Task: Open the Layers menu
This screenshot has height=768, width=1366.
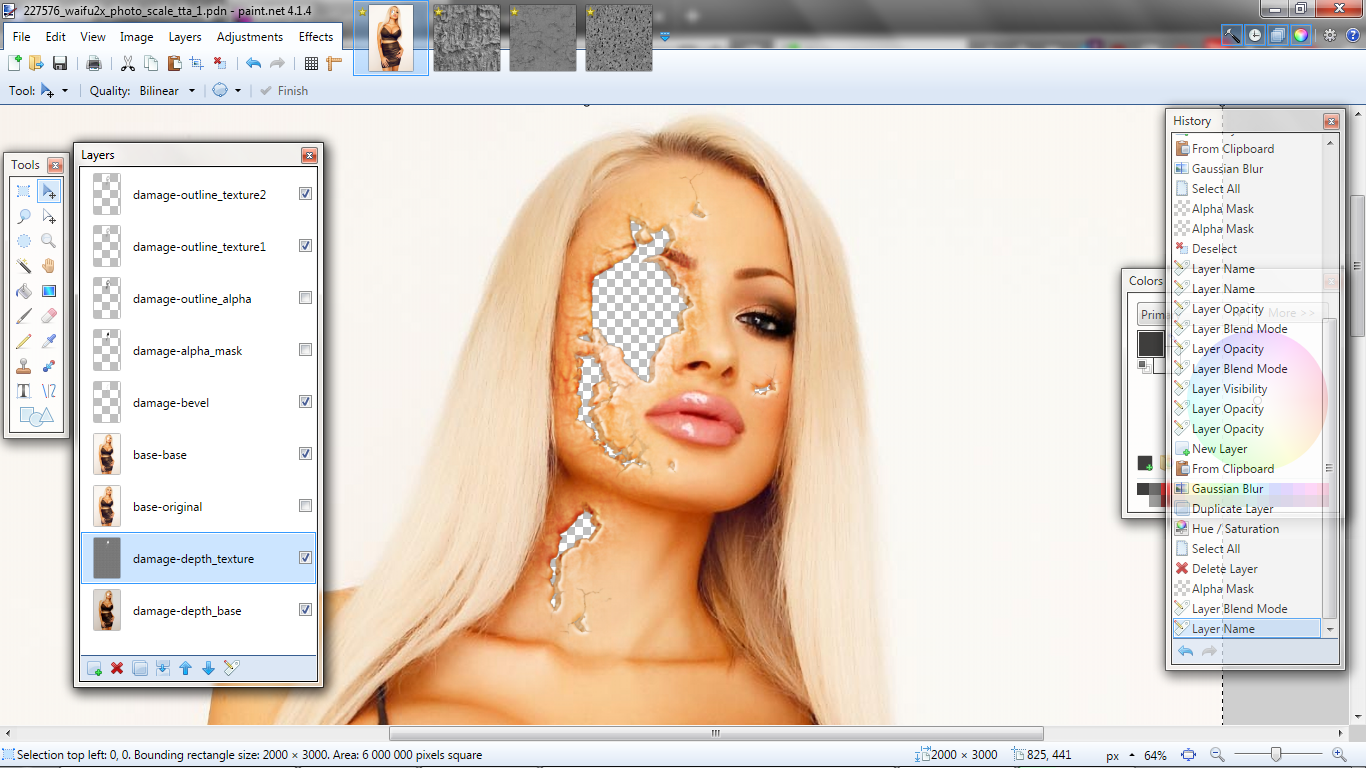Action: click(185, 37)
